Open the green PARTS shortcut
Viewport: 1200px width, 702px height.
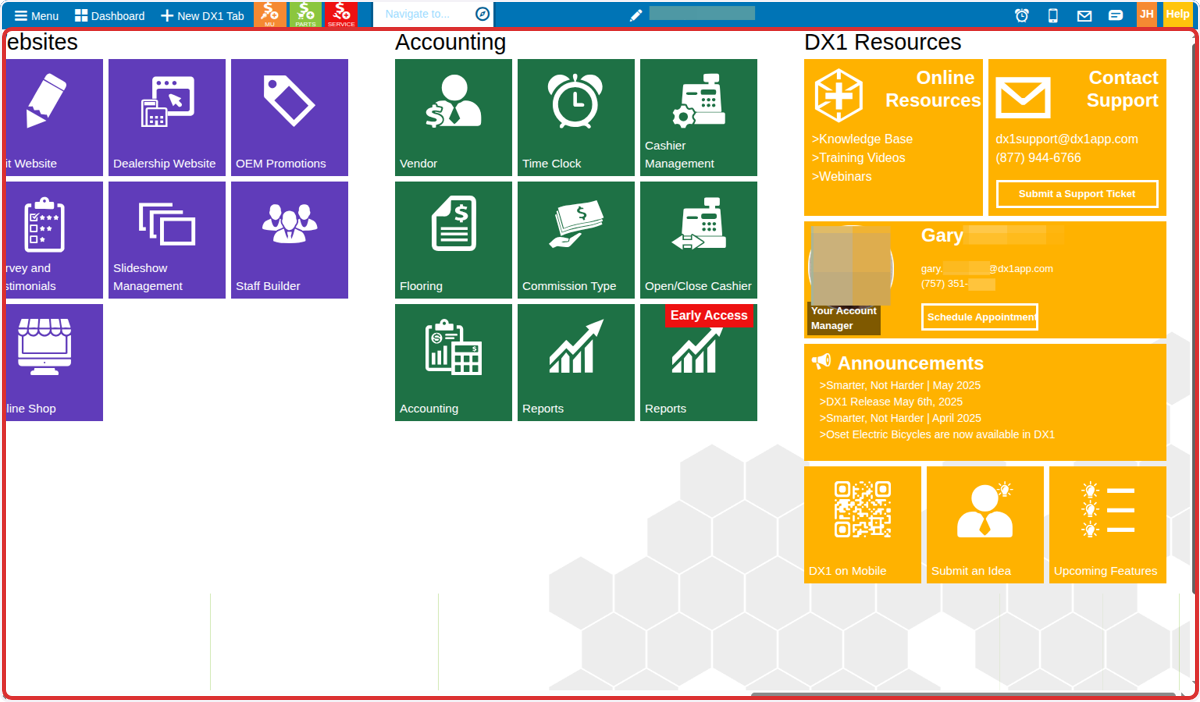pos(305,15)
